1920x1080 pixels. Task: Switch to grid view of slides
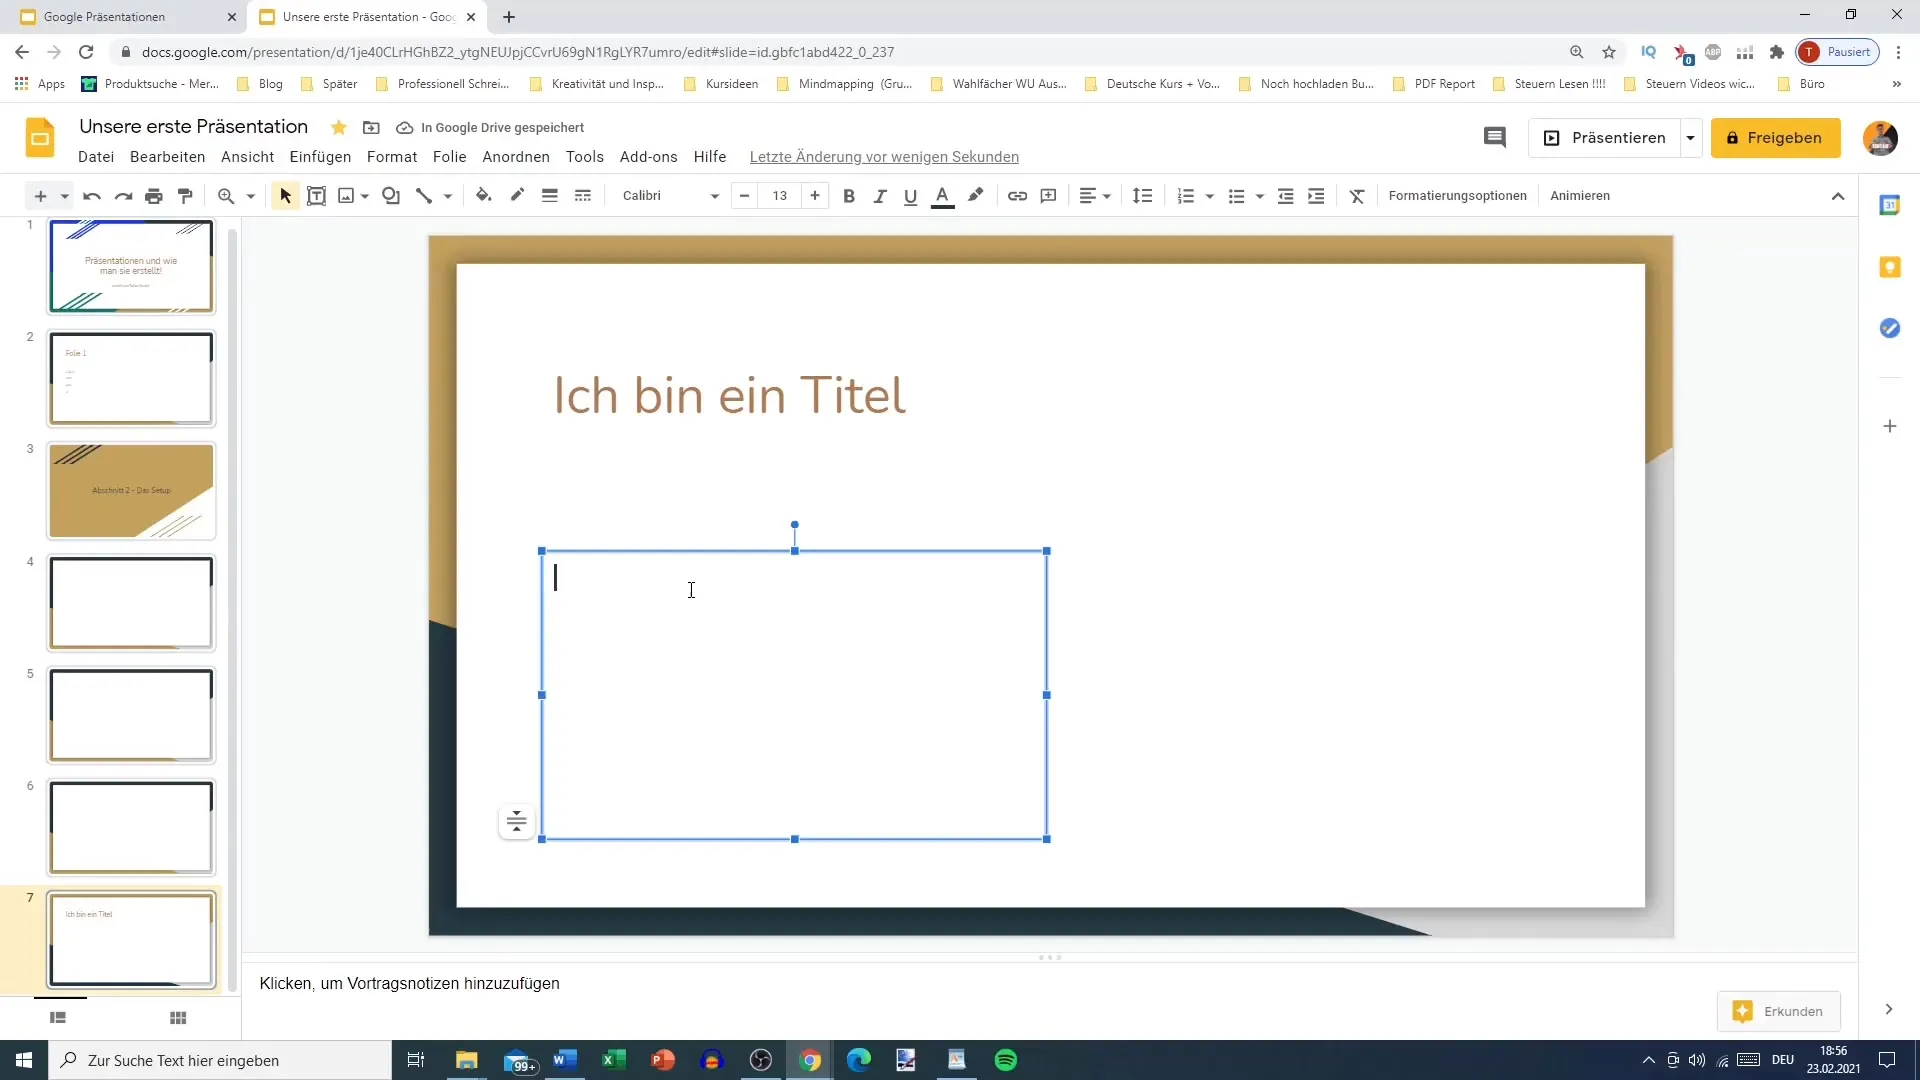[178, 1018]
